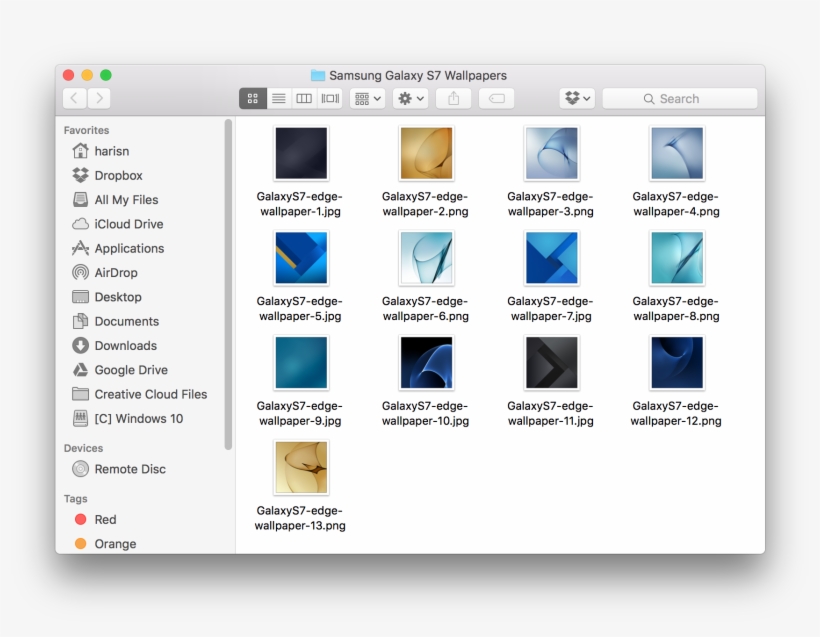This screenshot has height=637, width=820.
Task: Open AirDrop in the sidebar
Action: pos(115,273)
